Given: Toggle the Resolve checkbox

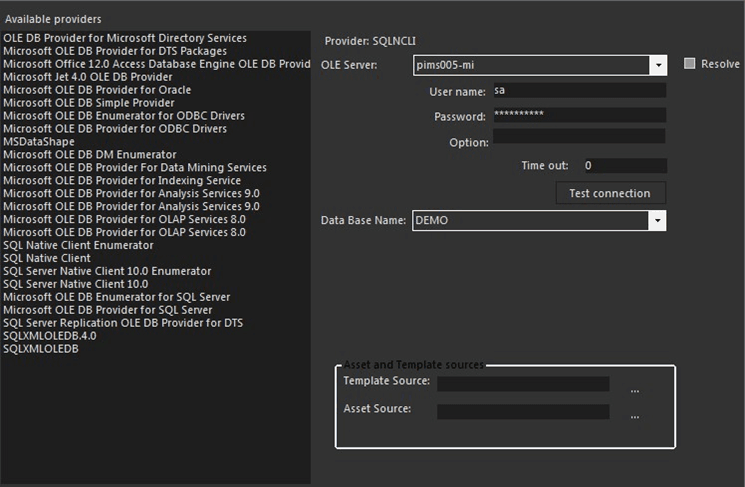Looking at the screenshot, I should coord(689,64).
